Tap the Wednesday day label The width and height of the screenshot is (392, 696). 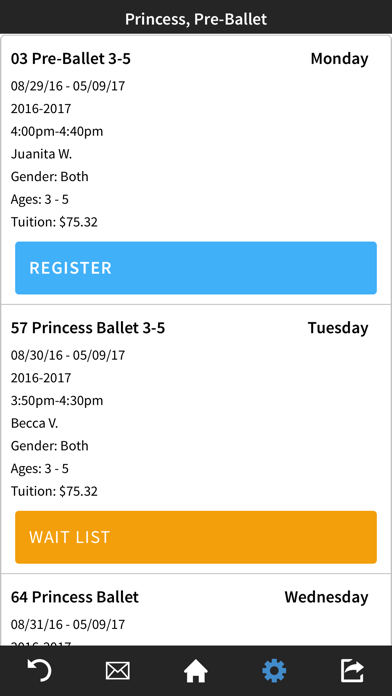326,597
